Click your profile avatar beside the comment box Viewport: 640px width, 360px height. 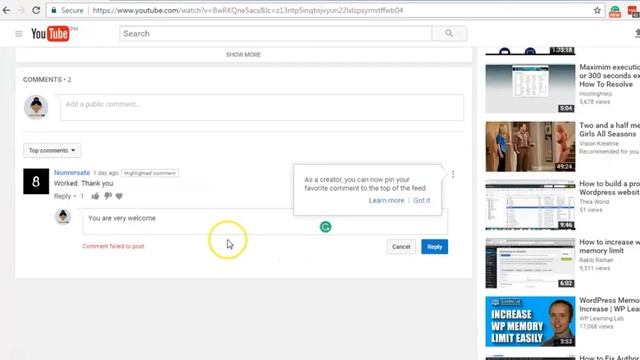coord(36,107)
